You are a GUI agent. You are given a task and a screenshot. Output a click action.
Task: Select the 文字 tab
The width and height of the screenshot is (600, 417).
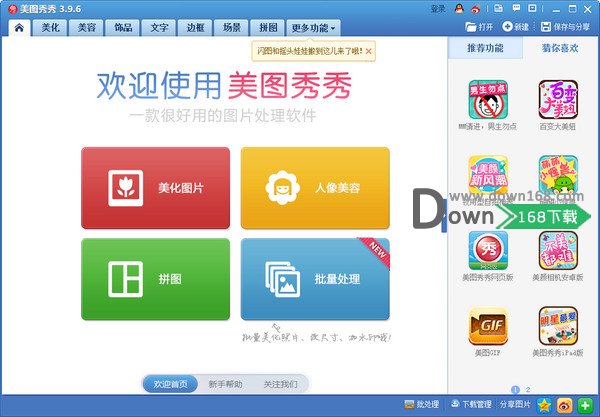(159, 28)
